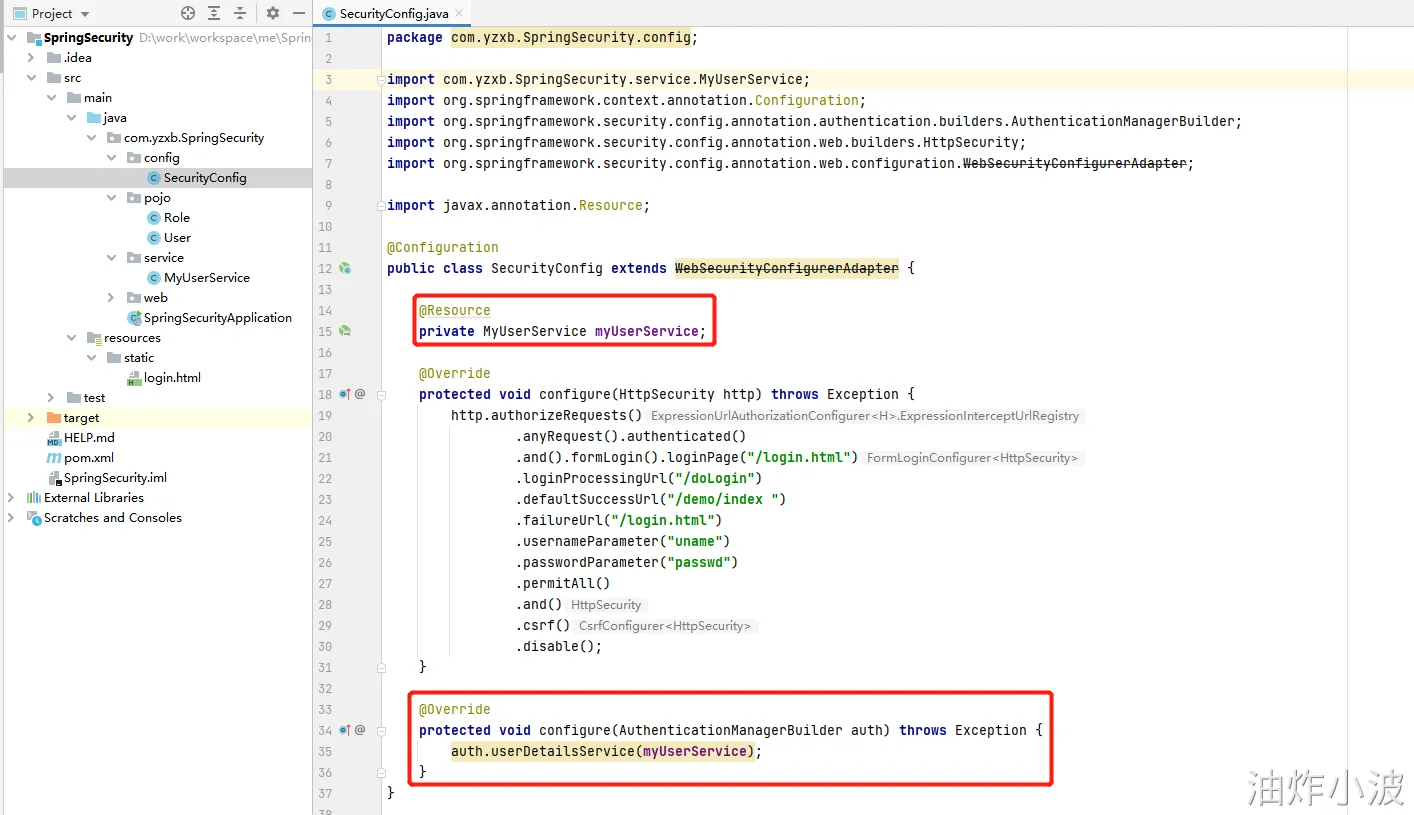Select SpringSecurity.iml in the tree
This screenshot has height=815, width=1414.
(x=115, y=478)
